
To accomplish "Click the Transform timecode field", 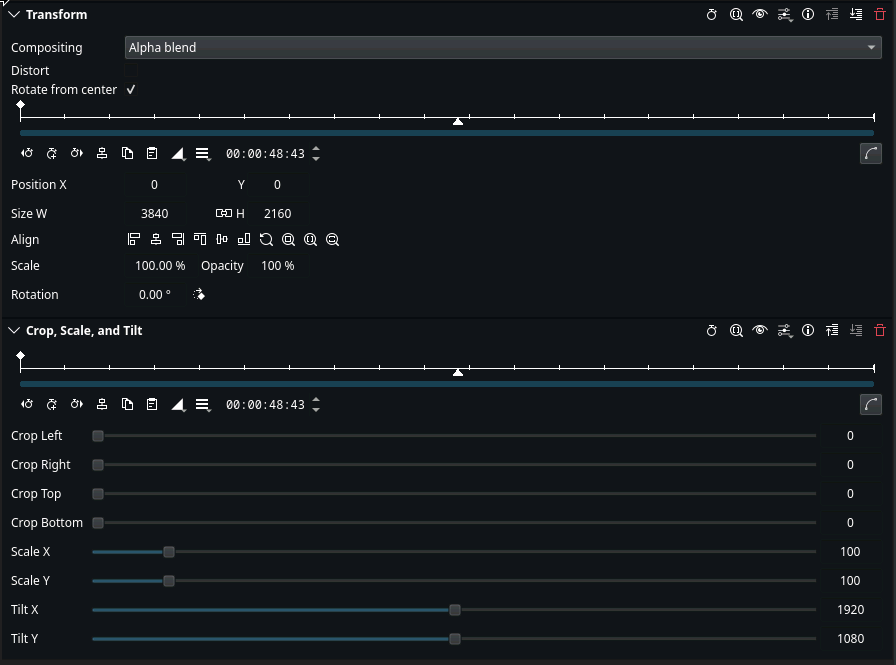I will 265,154.
